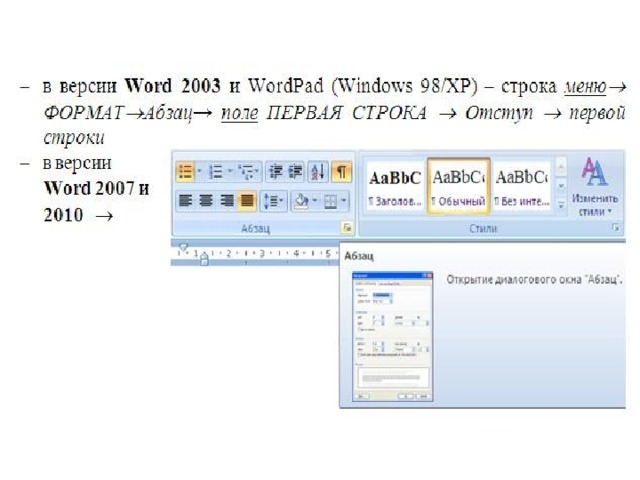Open the Абзац dialog launcher
Image resolution: width=640 pixels, height=480 pixels.
point(347,228)
